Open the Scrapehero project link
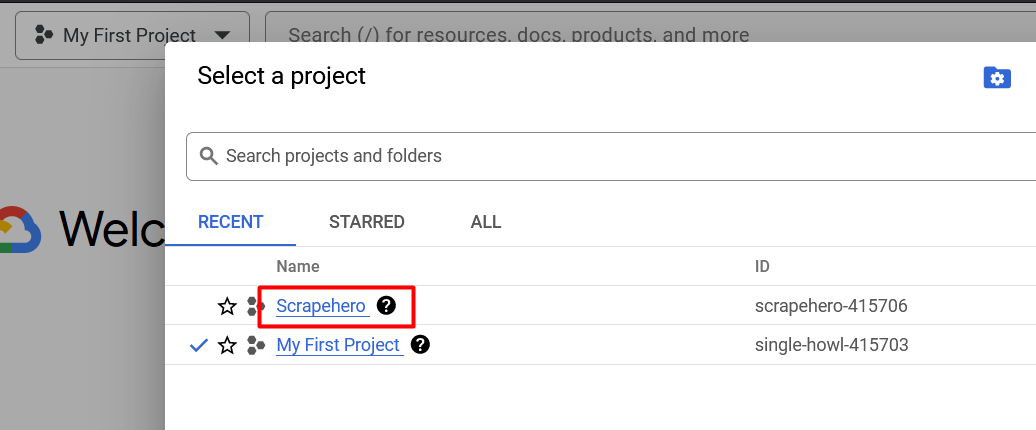Viewport: 1036px width, 430px height. point(321,306)
